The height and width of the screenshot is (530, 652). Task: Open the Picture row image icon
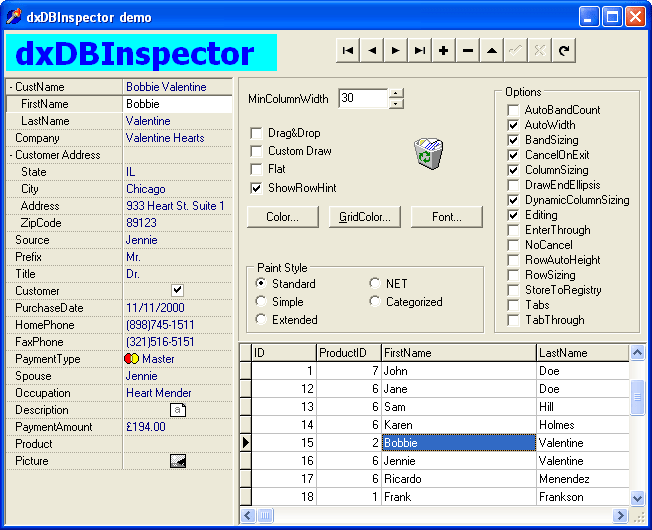pos(178,461)
